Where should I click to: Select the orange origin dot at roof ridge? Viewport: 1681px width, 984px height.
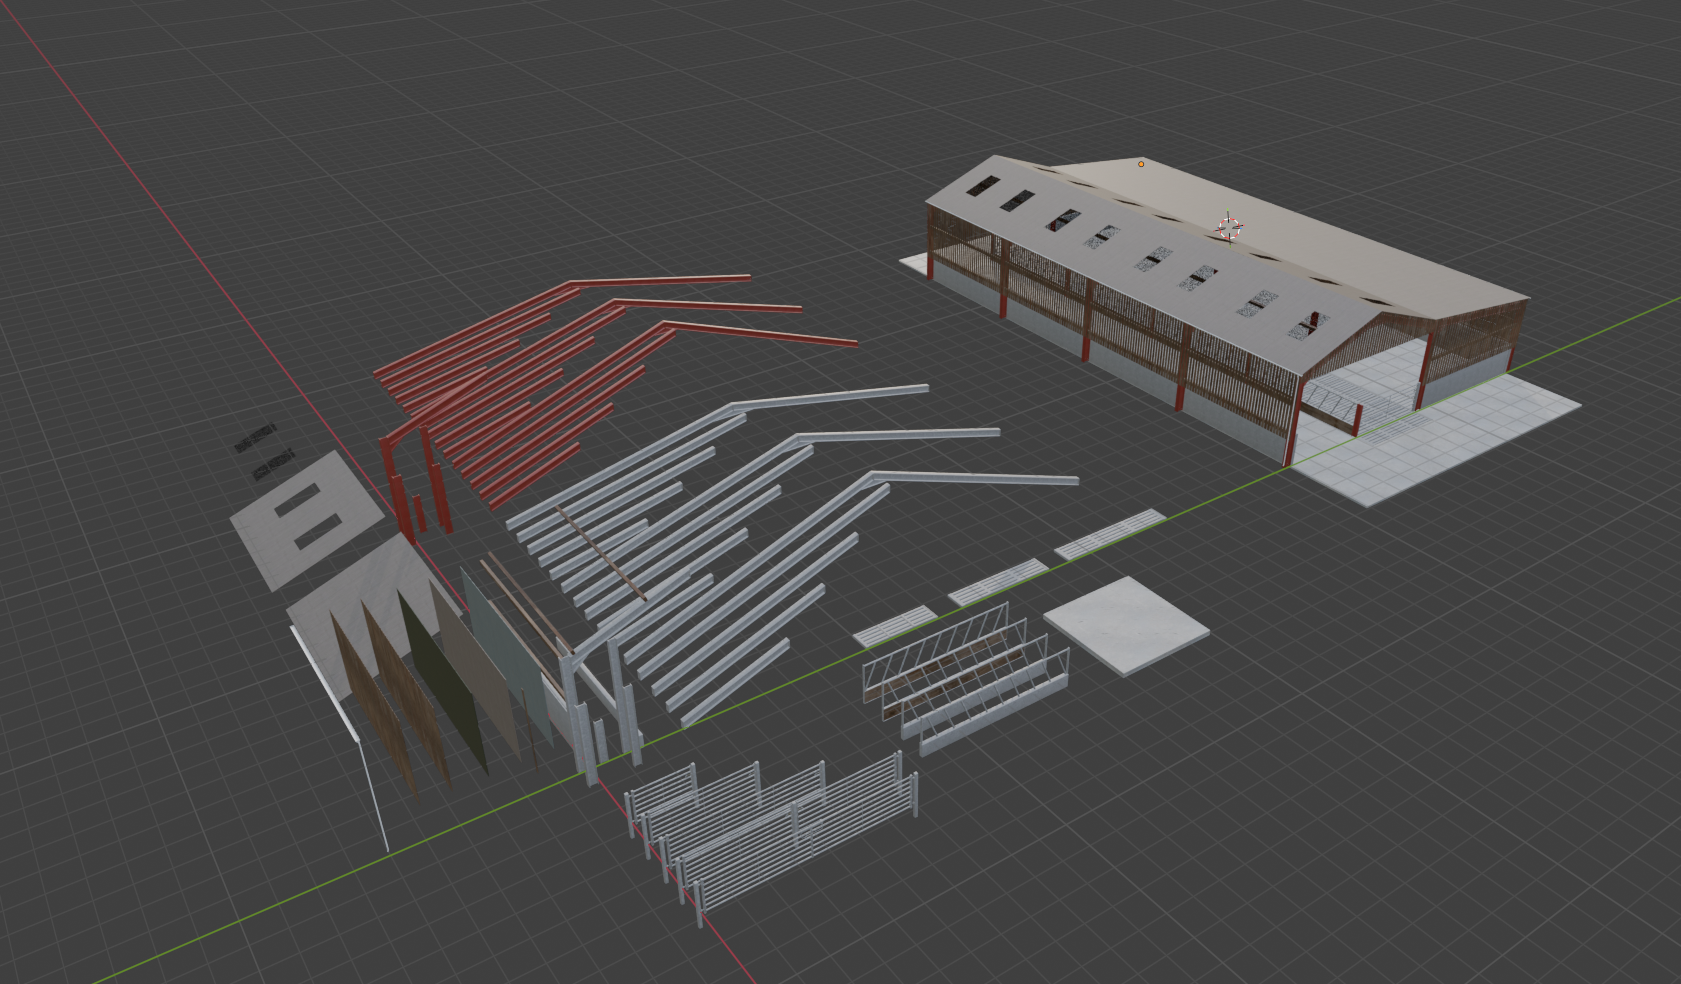pos(1141,163)
